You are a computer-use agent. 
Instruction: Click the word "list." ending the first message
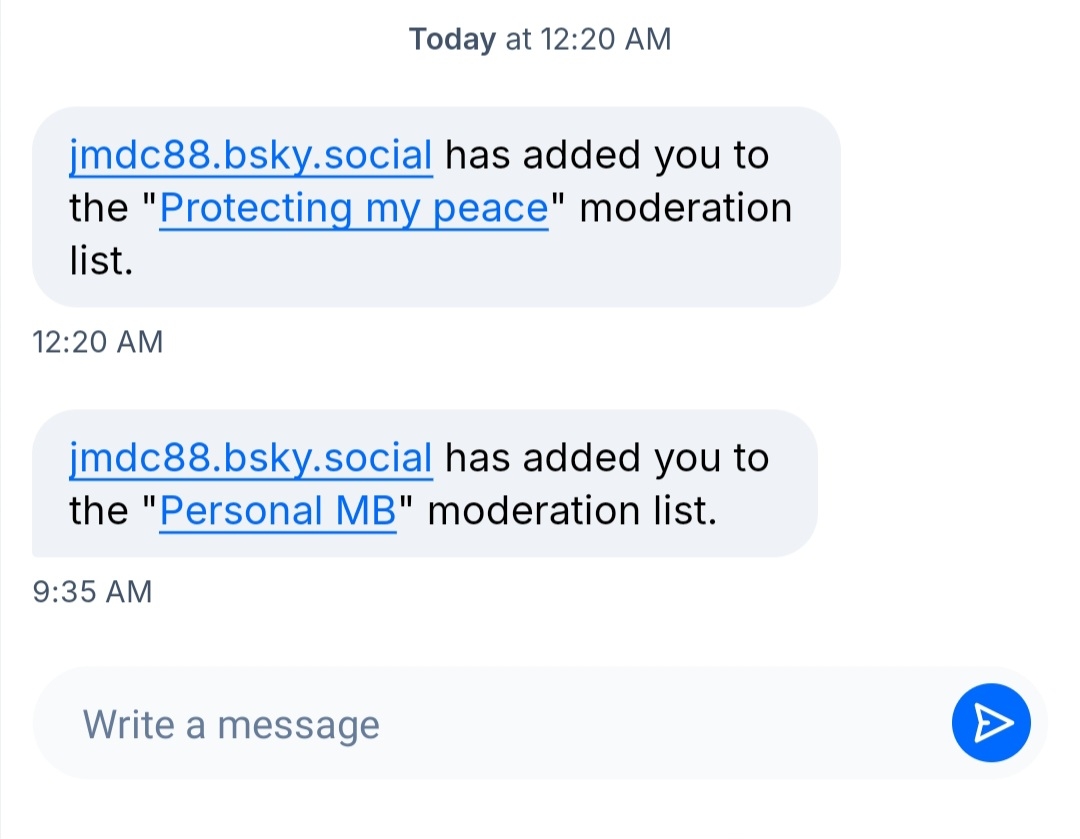101,262
